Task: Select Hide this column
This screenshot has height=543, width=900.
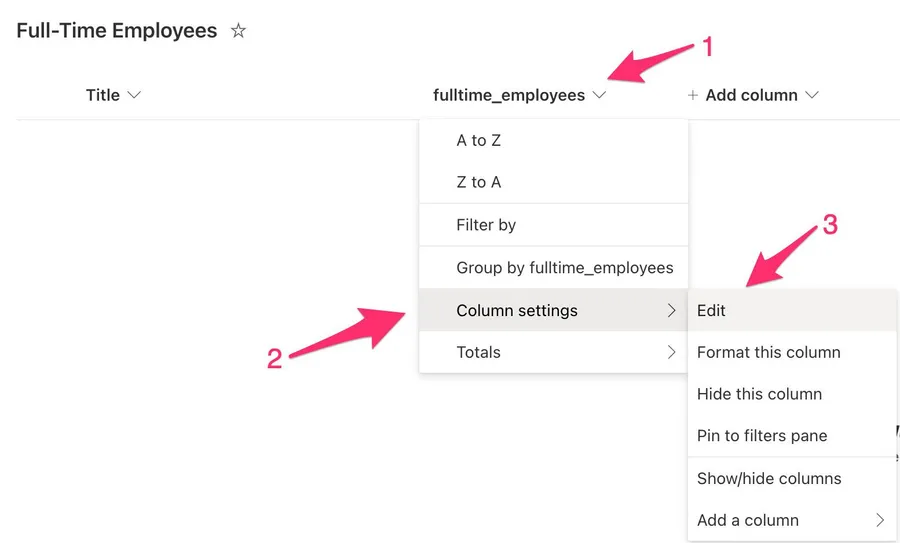Action: [x=759, y=395]
